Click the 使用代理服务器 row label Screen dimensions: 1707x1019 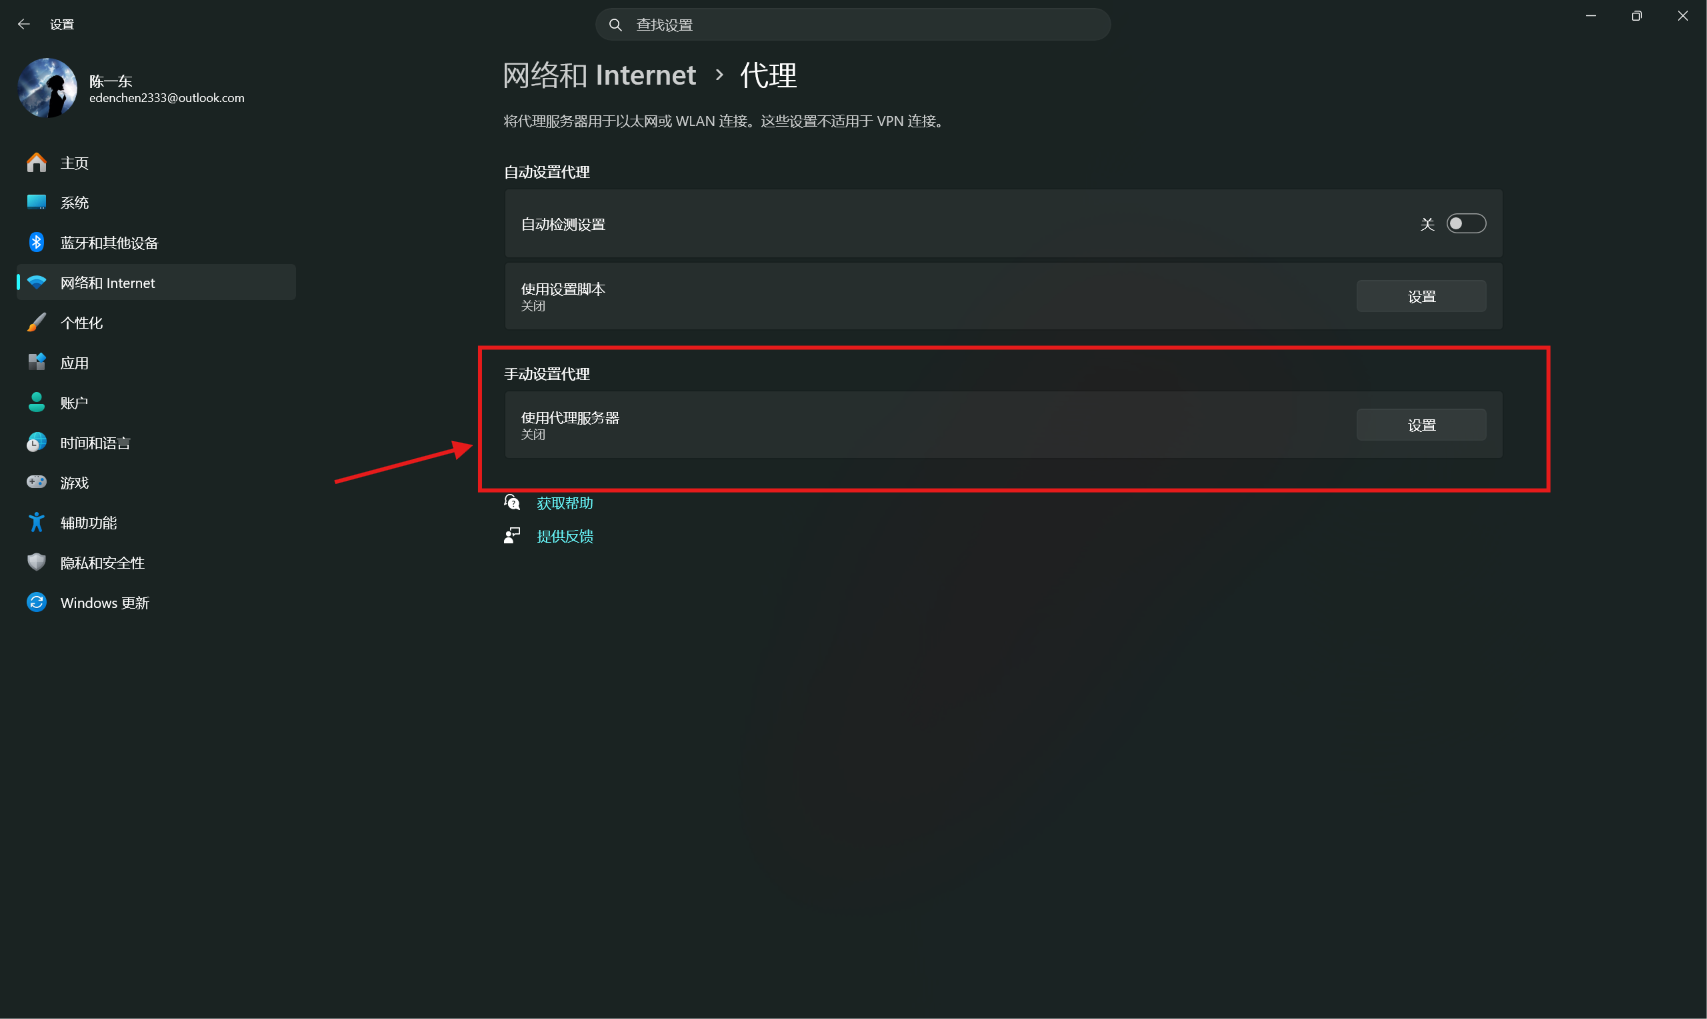coord(570,418)
